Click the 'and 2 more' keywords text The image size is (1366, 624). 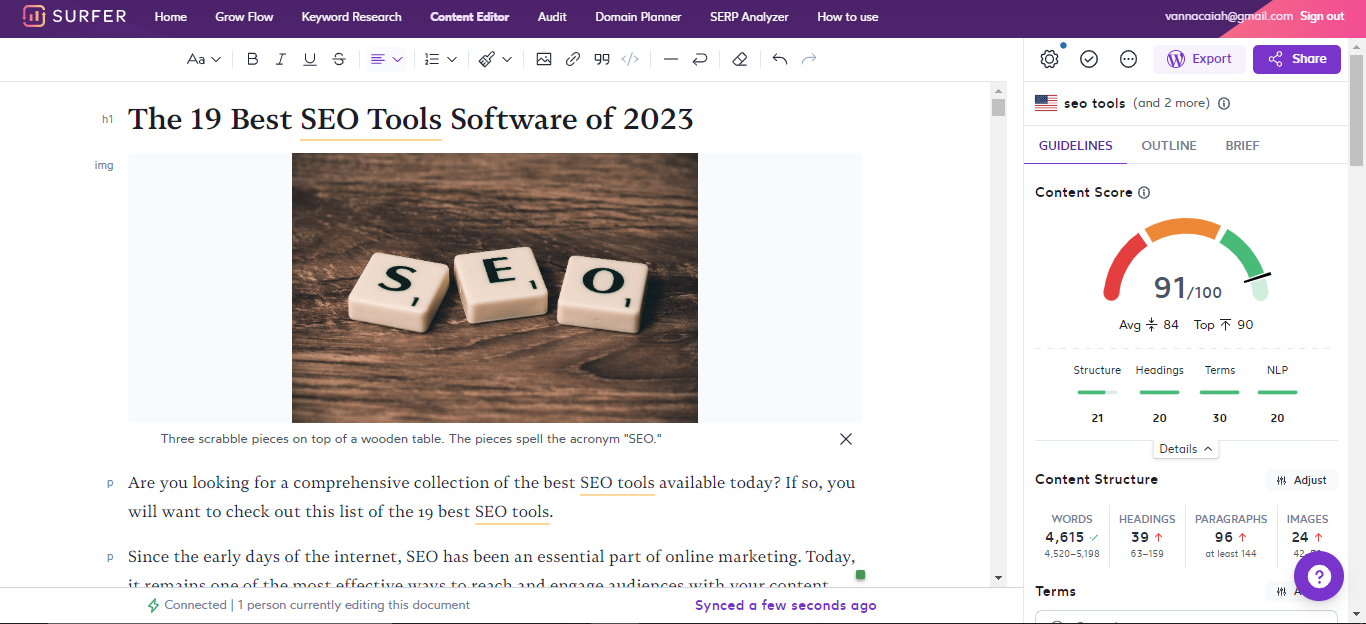(x=1171, y=103)
